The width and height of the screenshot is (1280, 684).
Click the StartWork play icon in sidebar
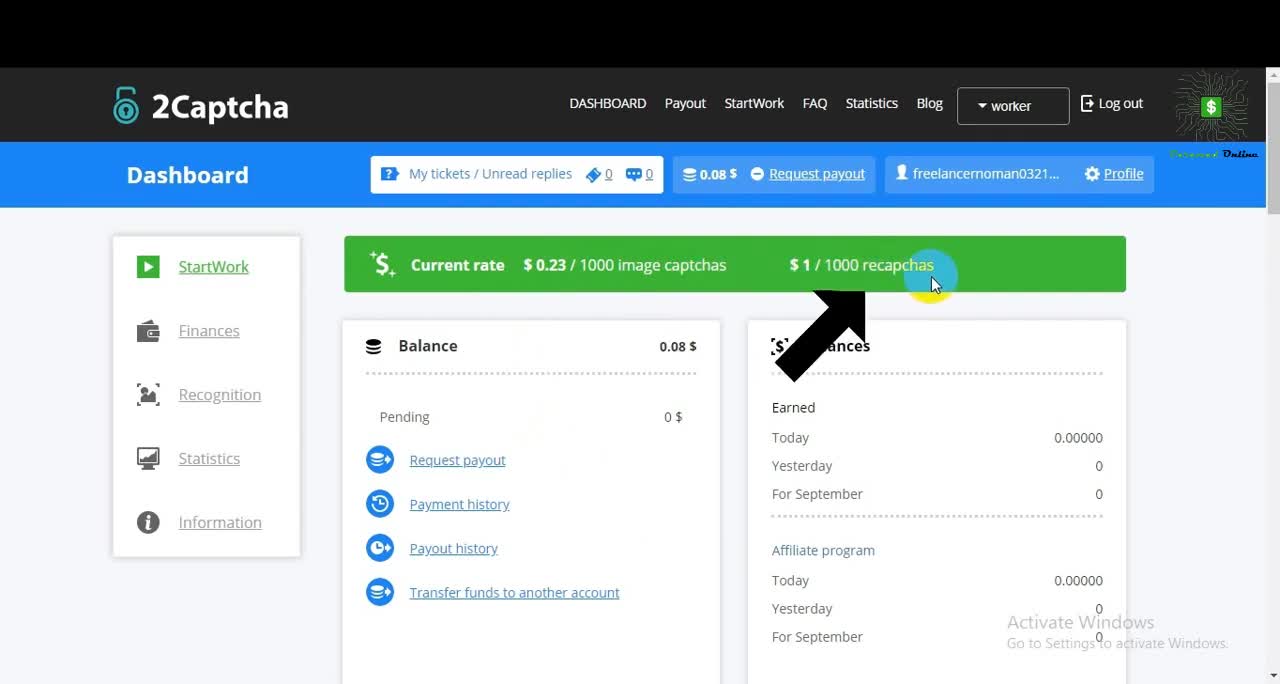pos(148,267)
